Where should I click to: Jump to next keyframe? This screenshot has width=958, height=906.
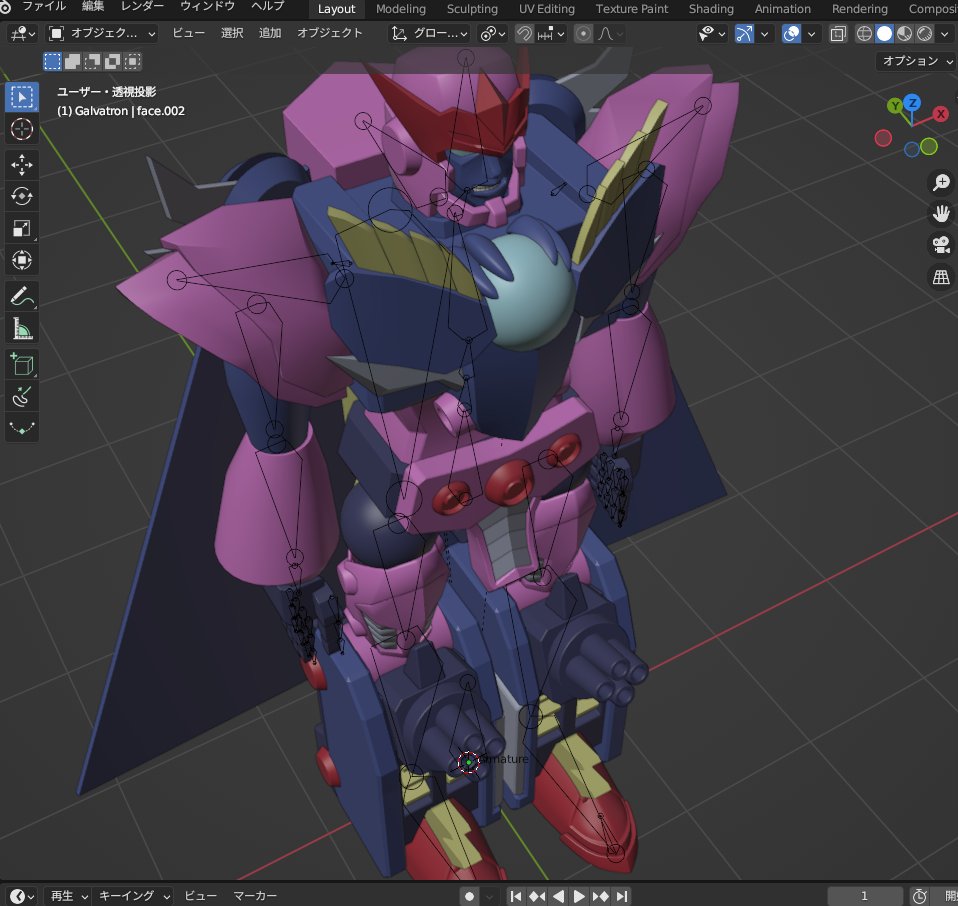point(601,896)
